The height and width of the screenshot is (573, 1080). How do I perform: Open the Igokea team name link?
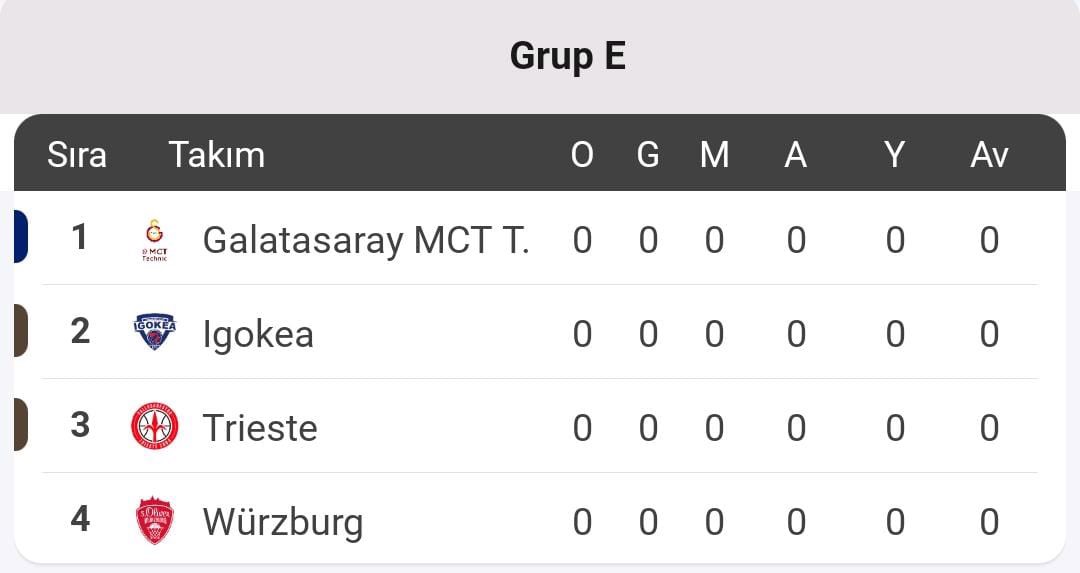(x=258, y=335)
